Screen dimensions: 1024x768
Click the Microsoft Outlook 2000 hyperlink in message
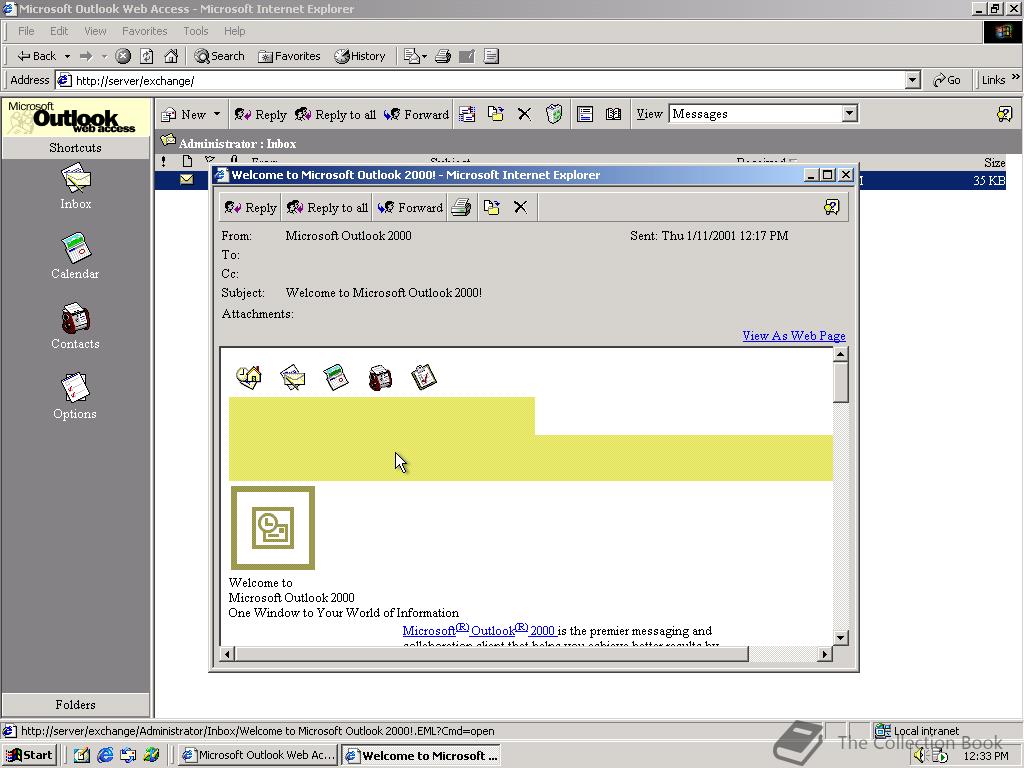(479, 630)
